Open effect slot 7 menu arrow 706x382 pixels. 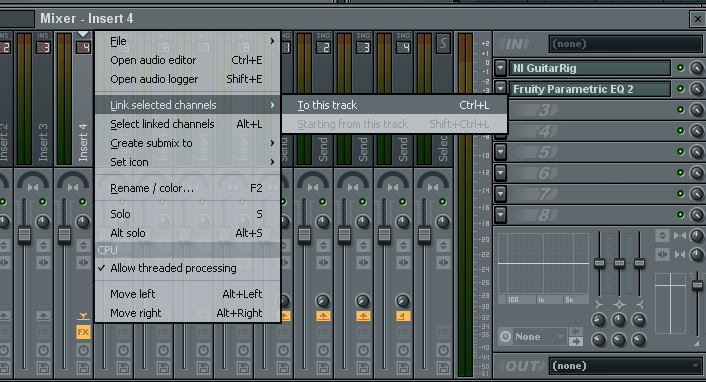tap(500, 194)
